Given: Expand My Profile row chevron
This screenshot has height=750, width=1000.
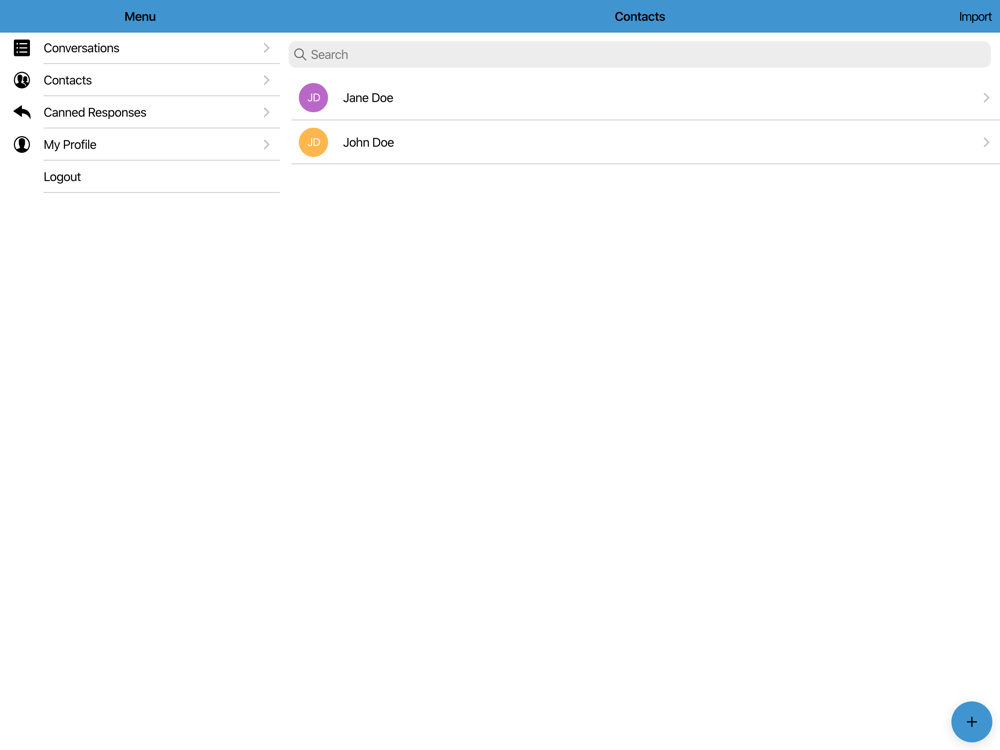Looking at the screenshot, I should point(267,144).
